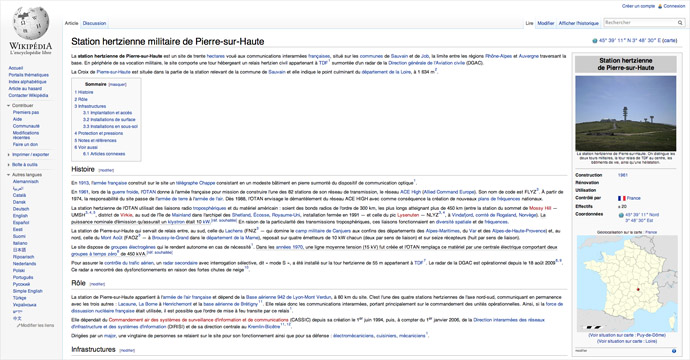690x360 pixels.
Task: Open Index alphabétique in sidebar
Action: tap(27, 82)
